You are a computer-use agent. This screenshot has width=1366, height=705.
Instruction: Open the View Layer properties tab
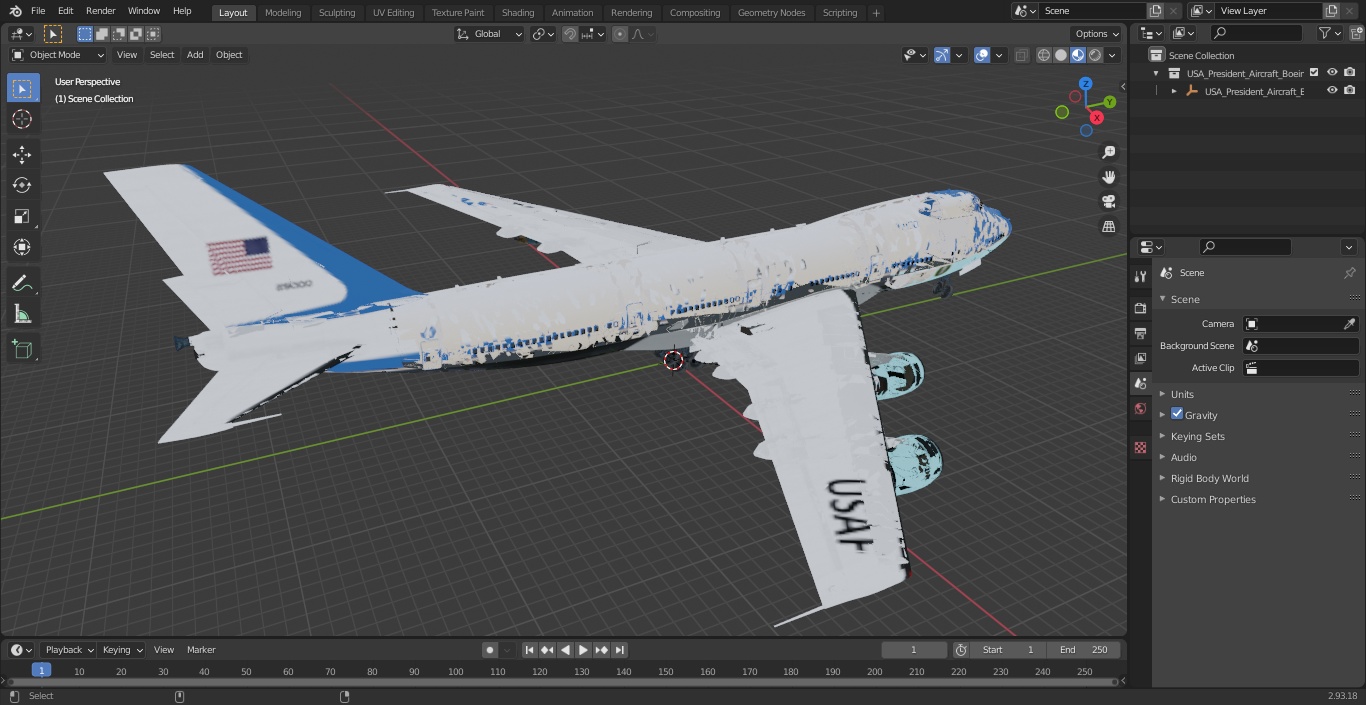click(x=1140, y=358)
